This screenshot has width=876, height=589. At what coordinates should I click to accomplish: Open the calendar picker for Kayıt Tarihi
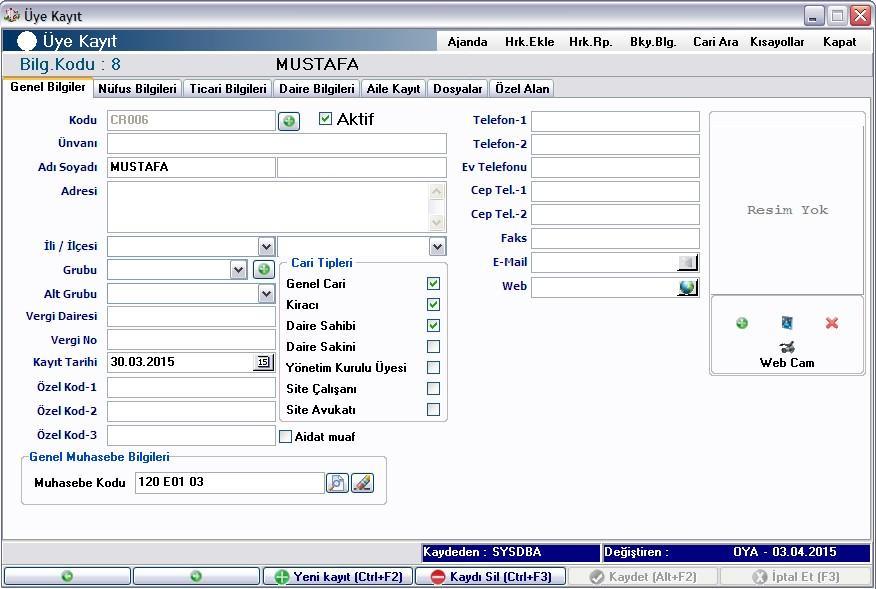point(263,362)
